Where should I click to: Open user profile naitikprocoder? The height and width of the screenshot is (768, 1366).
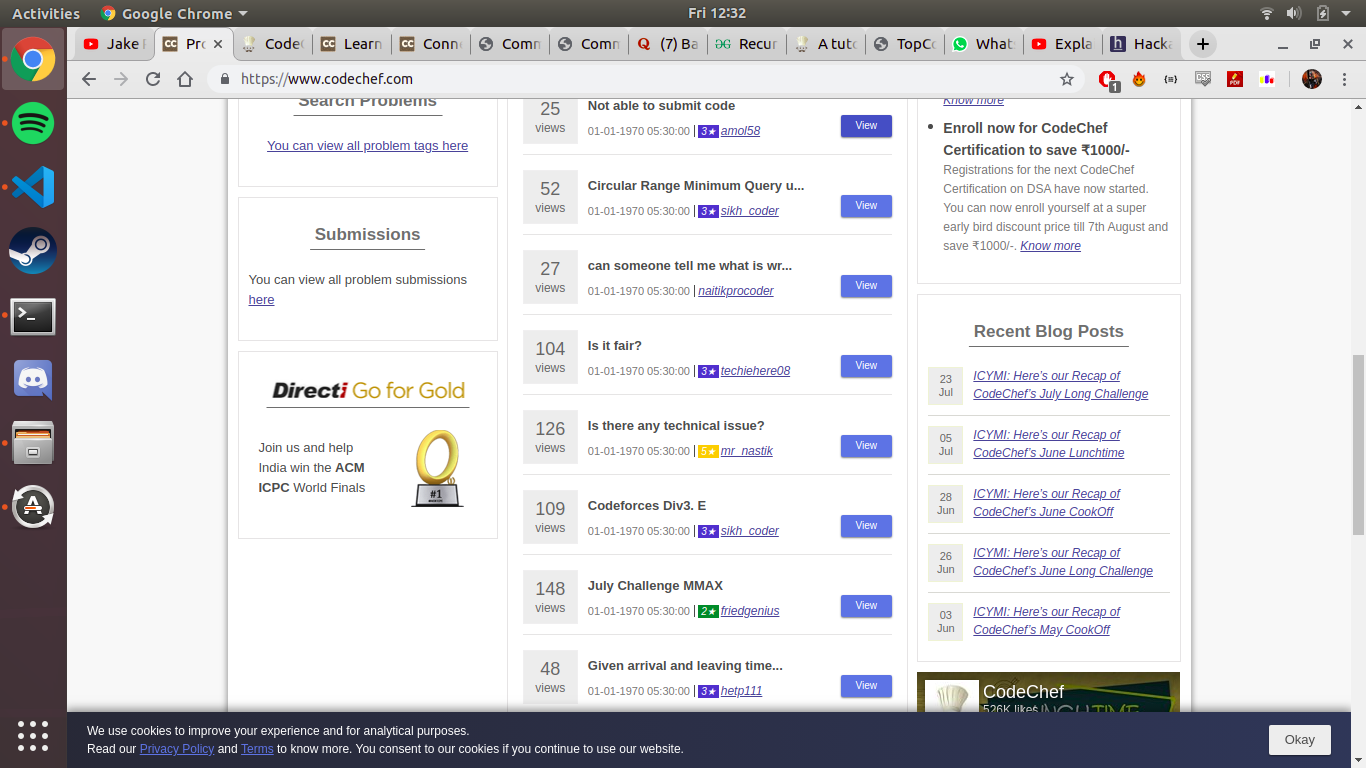point(736,291)
